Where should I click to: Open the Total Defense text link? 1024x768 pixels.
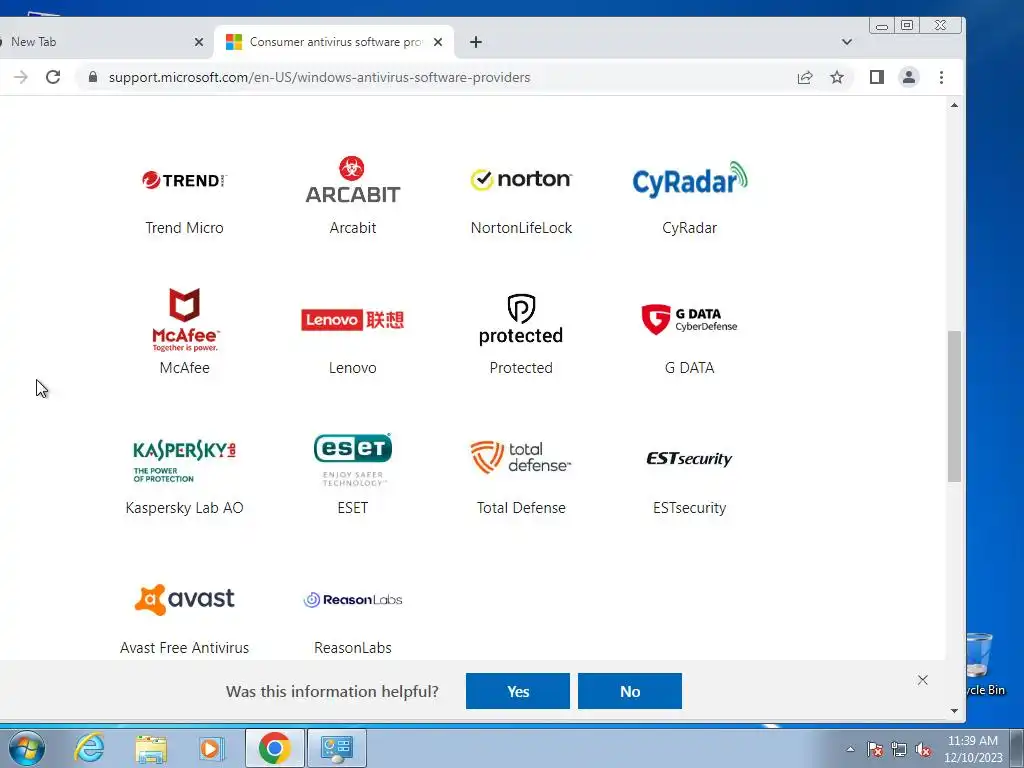click(521, 508)
